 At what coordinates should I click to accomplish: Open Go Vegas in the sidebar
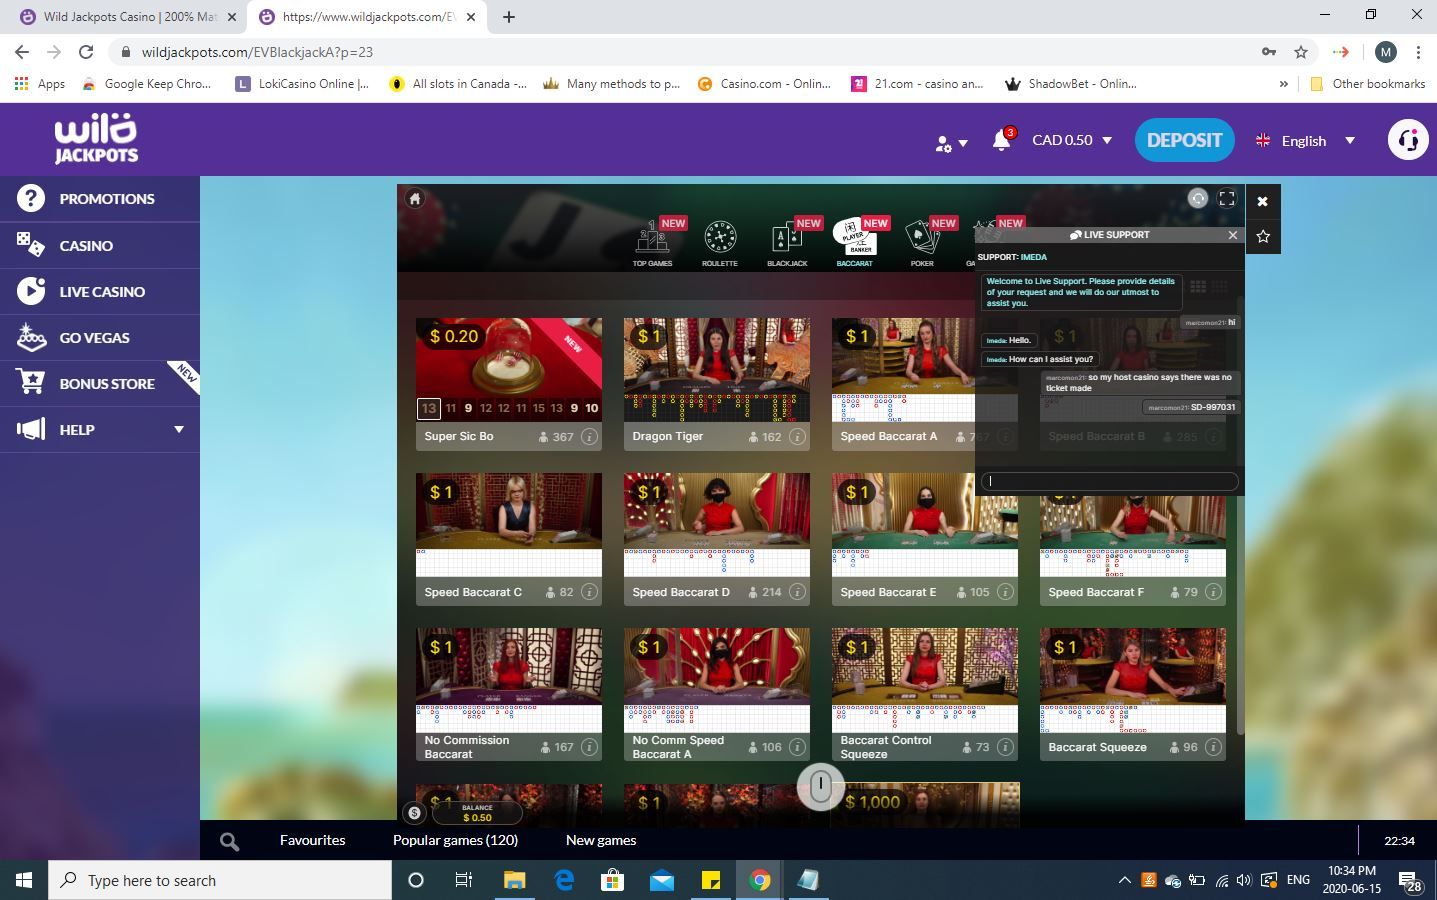point(100,337)
